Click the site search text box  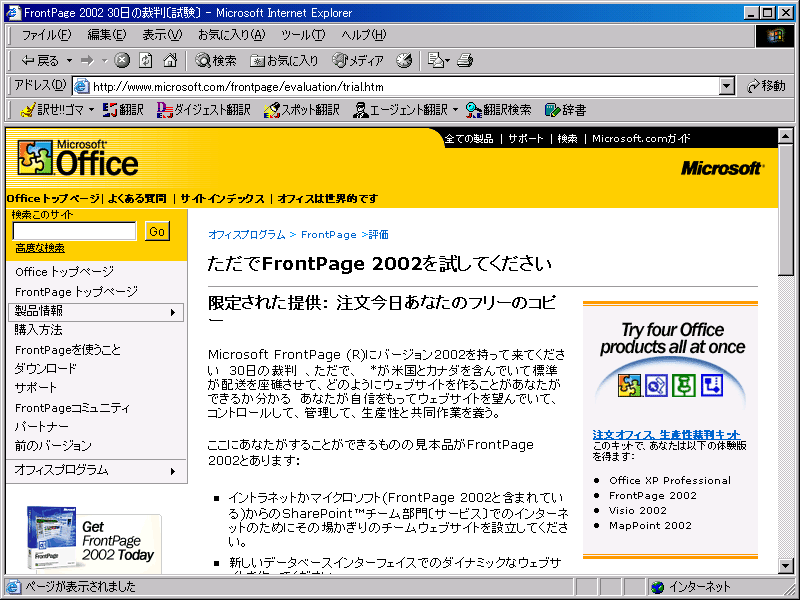(74, 231)
